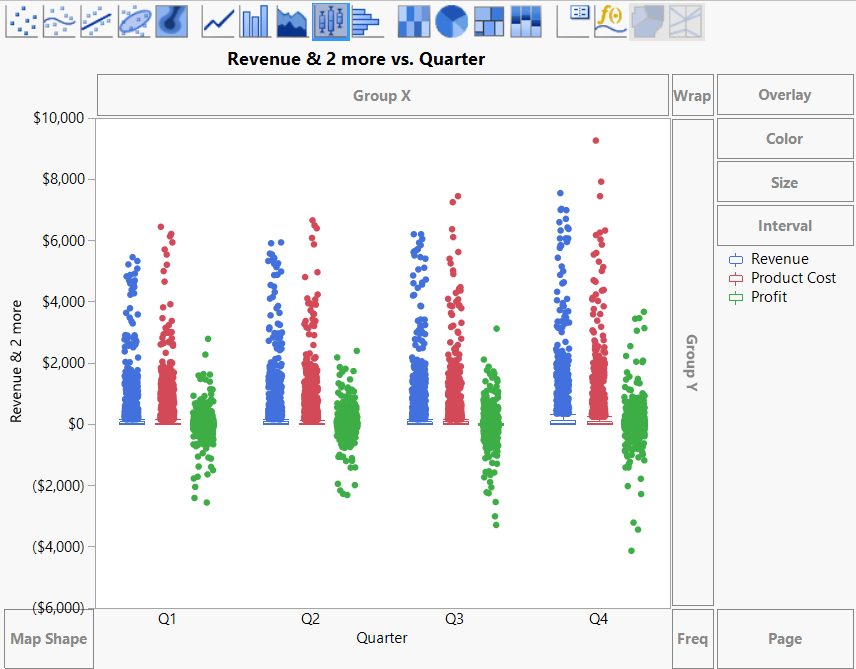Click the Map Shape button
Viewport: 856px width, 669px height.
(x=48, y=638)
